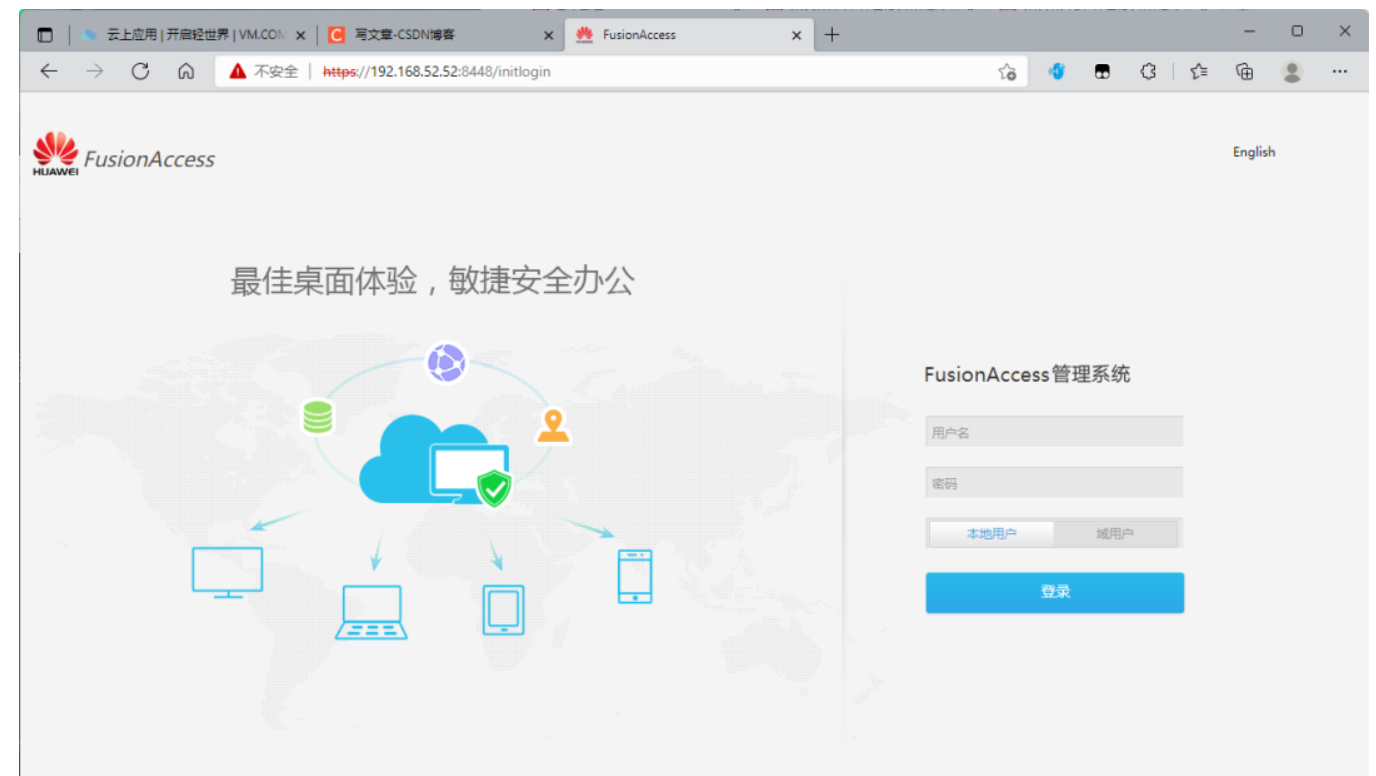Click the laptop device icon
1376x776 pixels.
(x=371, y=612)
